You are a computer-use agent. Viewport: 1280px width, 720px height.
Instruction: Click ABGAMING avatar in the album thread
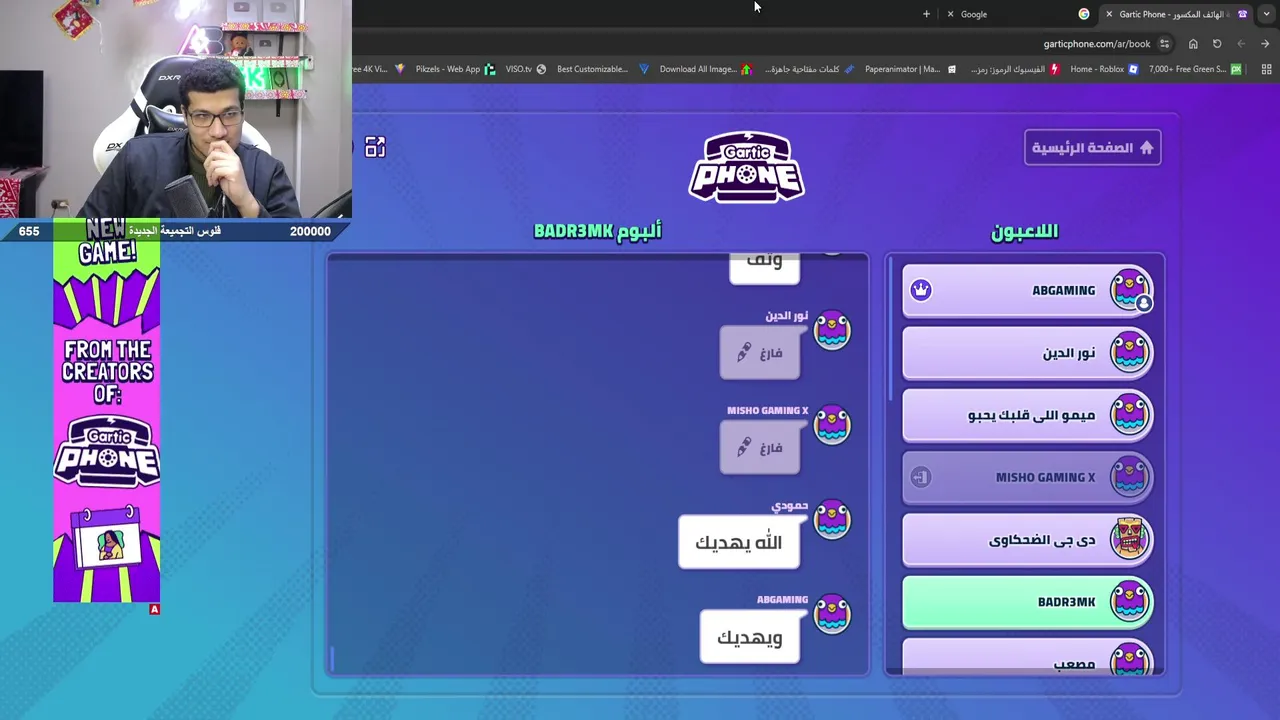coord(832,615)
